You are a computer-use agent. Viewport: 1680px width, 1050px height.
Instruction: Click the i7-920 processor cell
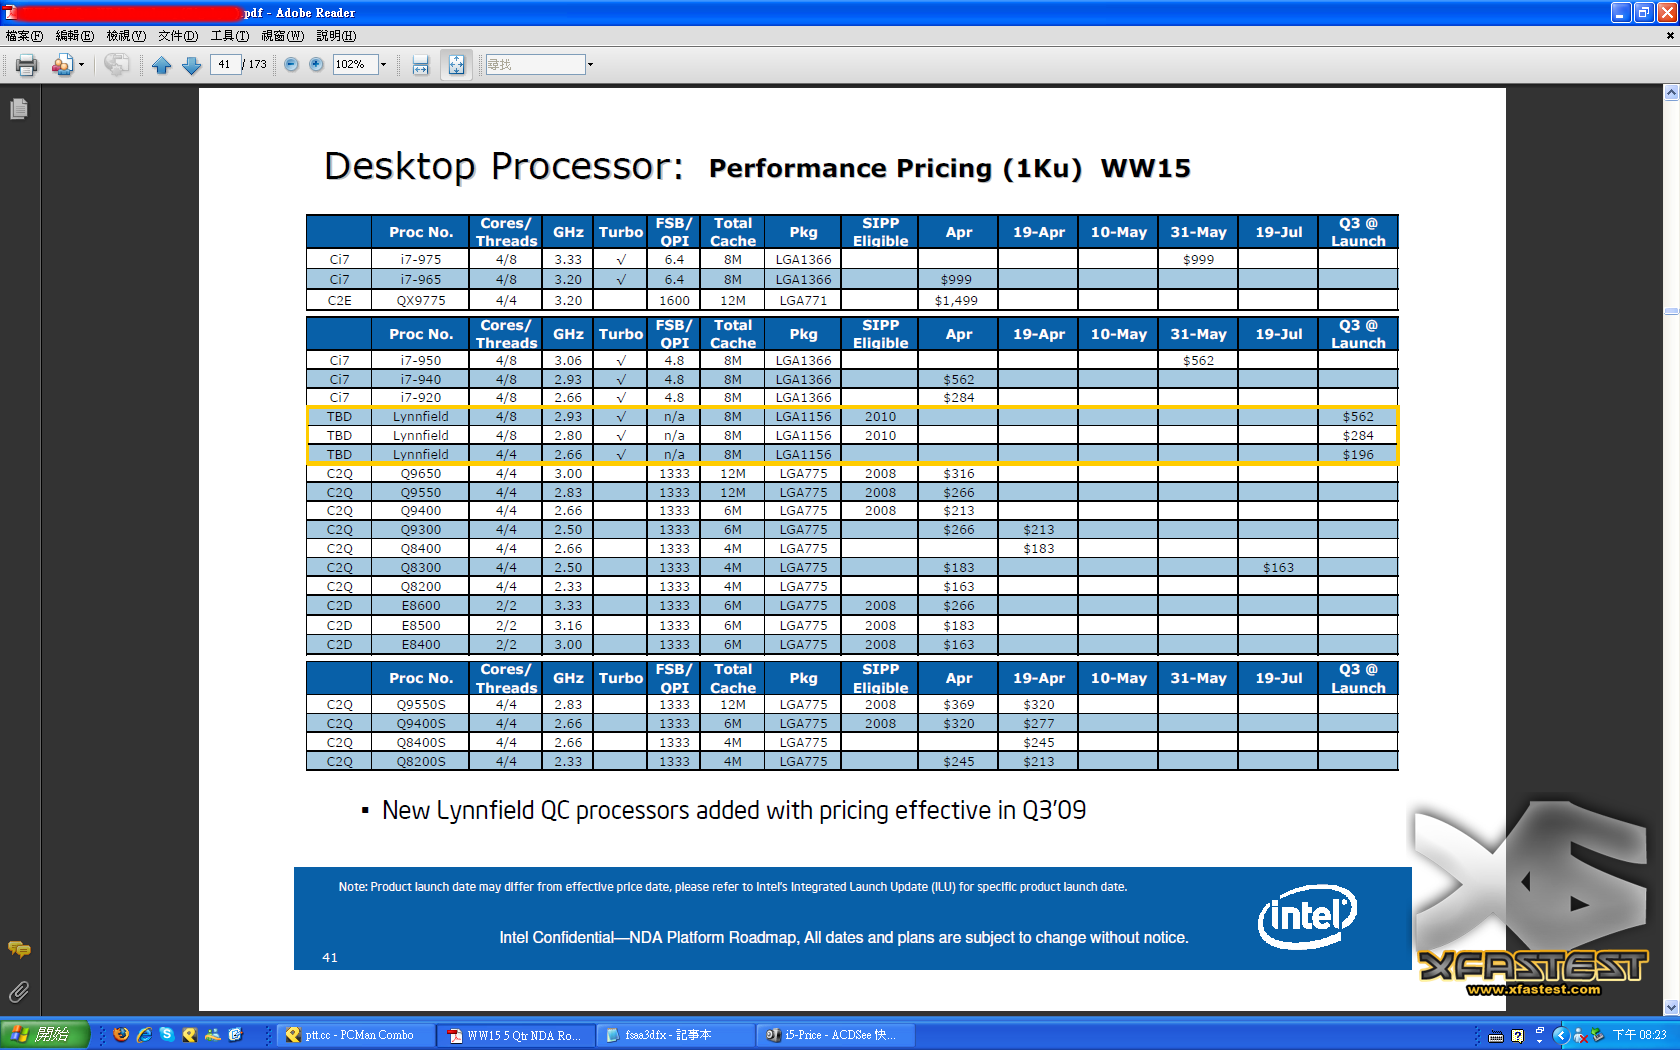tap(421, 398)
